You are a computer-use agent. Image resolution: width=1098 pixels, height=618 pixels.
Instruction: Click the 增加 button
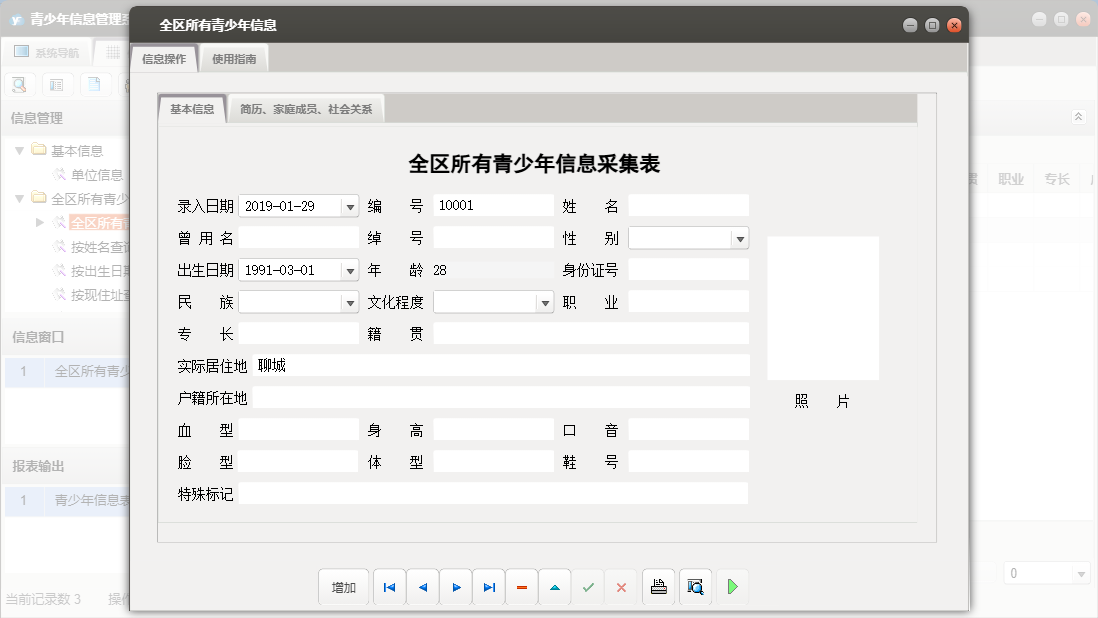(343, 587)
